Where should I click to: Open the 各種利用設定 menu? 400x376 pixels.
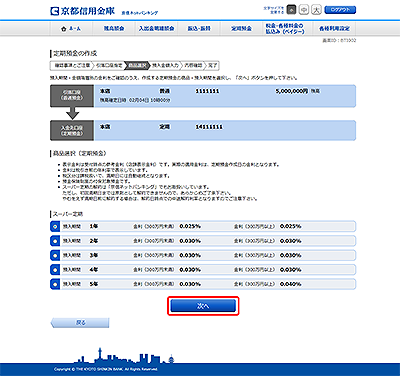pos(334,29)
